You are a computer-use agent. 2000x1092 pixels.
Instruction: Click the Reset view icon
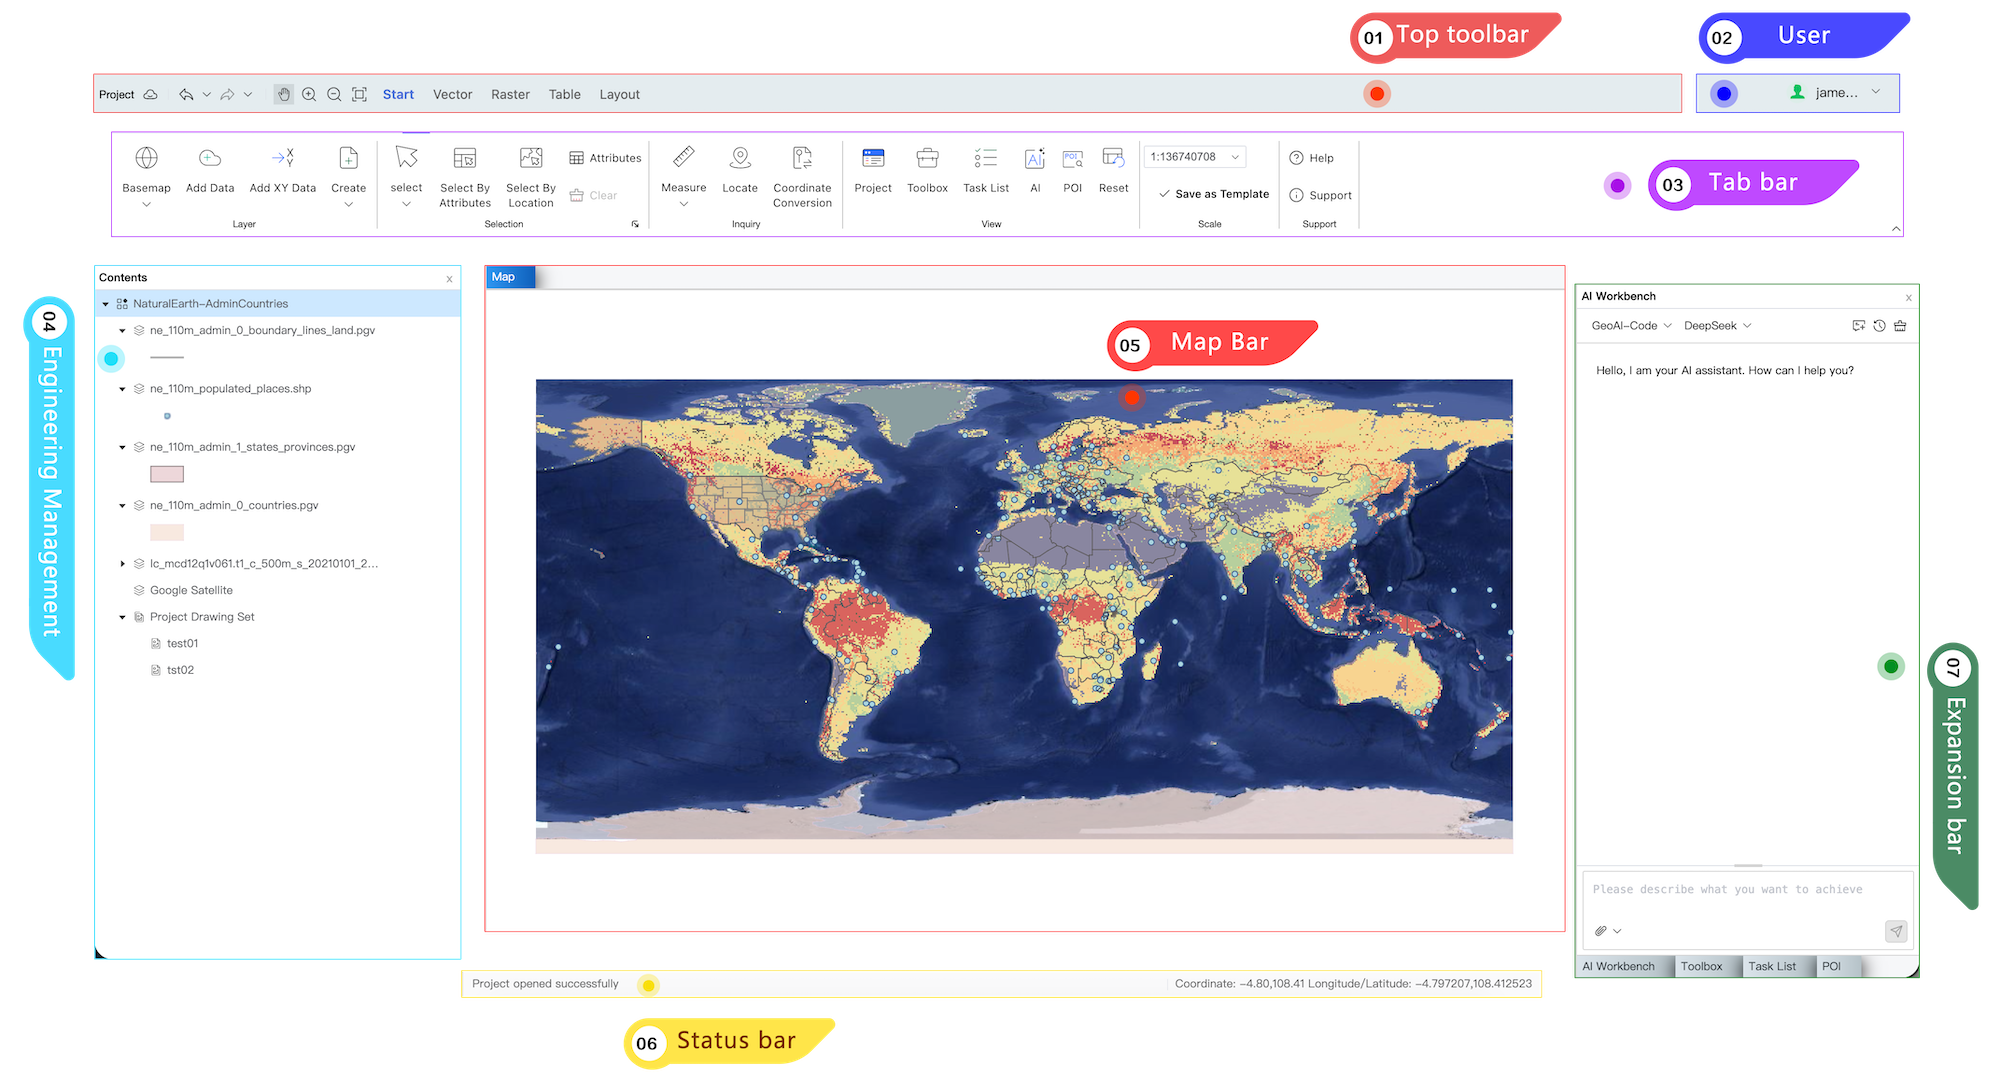coord(1113,158)
